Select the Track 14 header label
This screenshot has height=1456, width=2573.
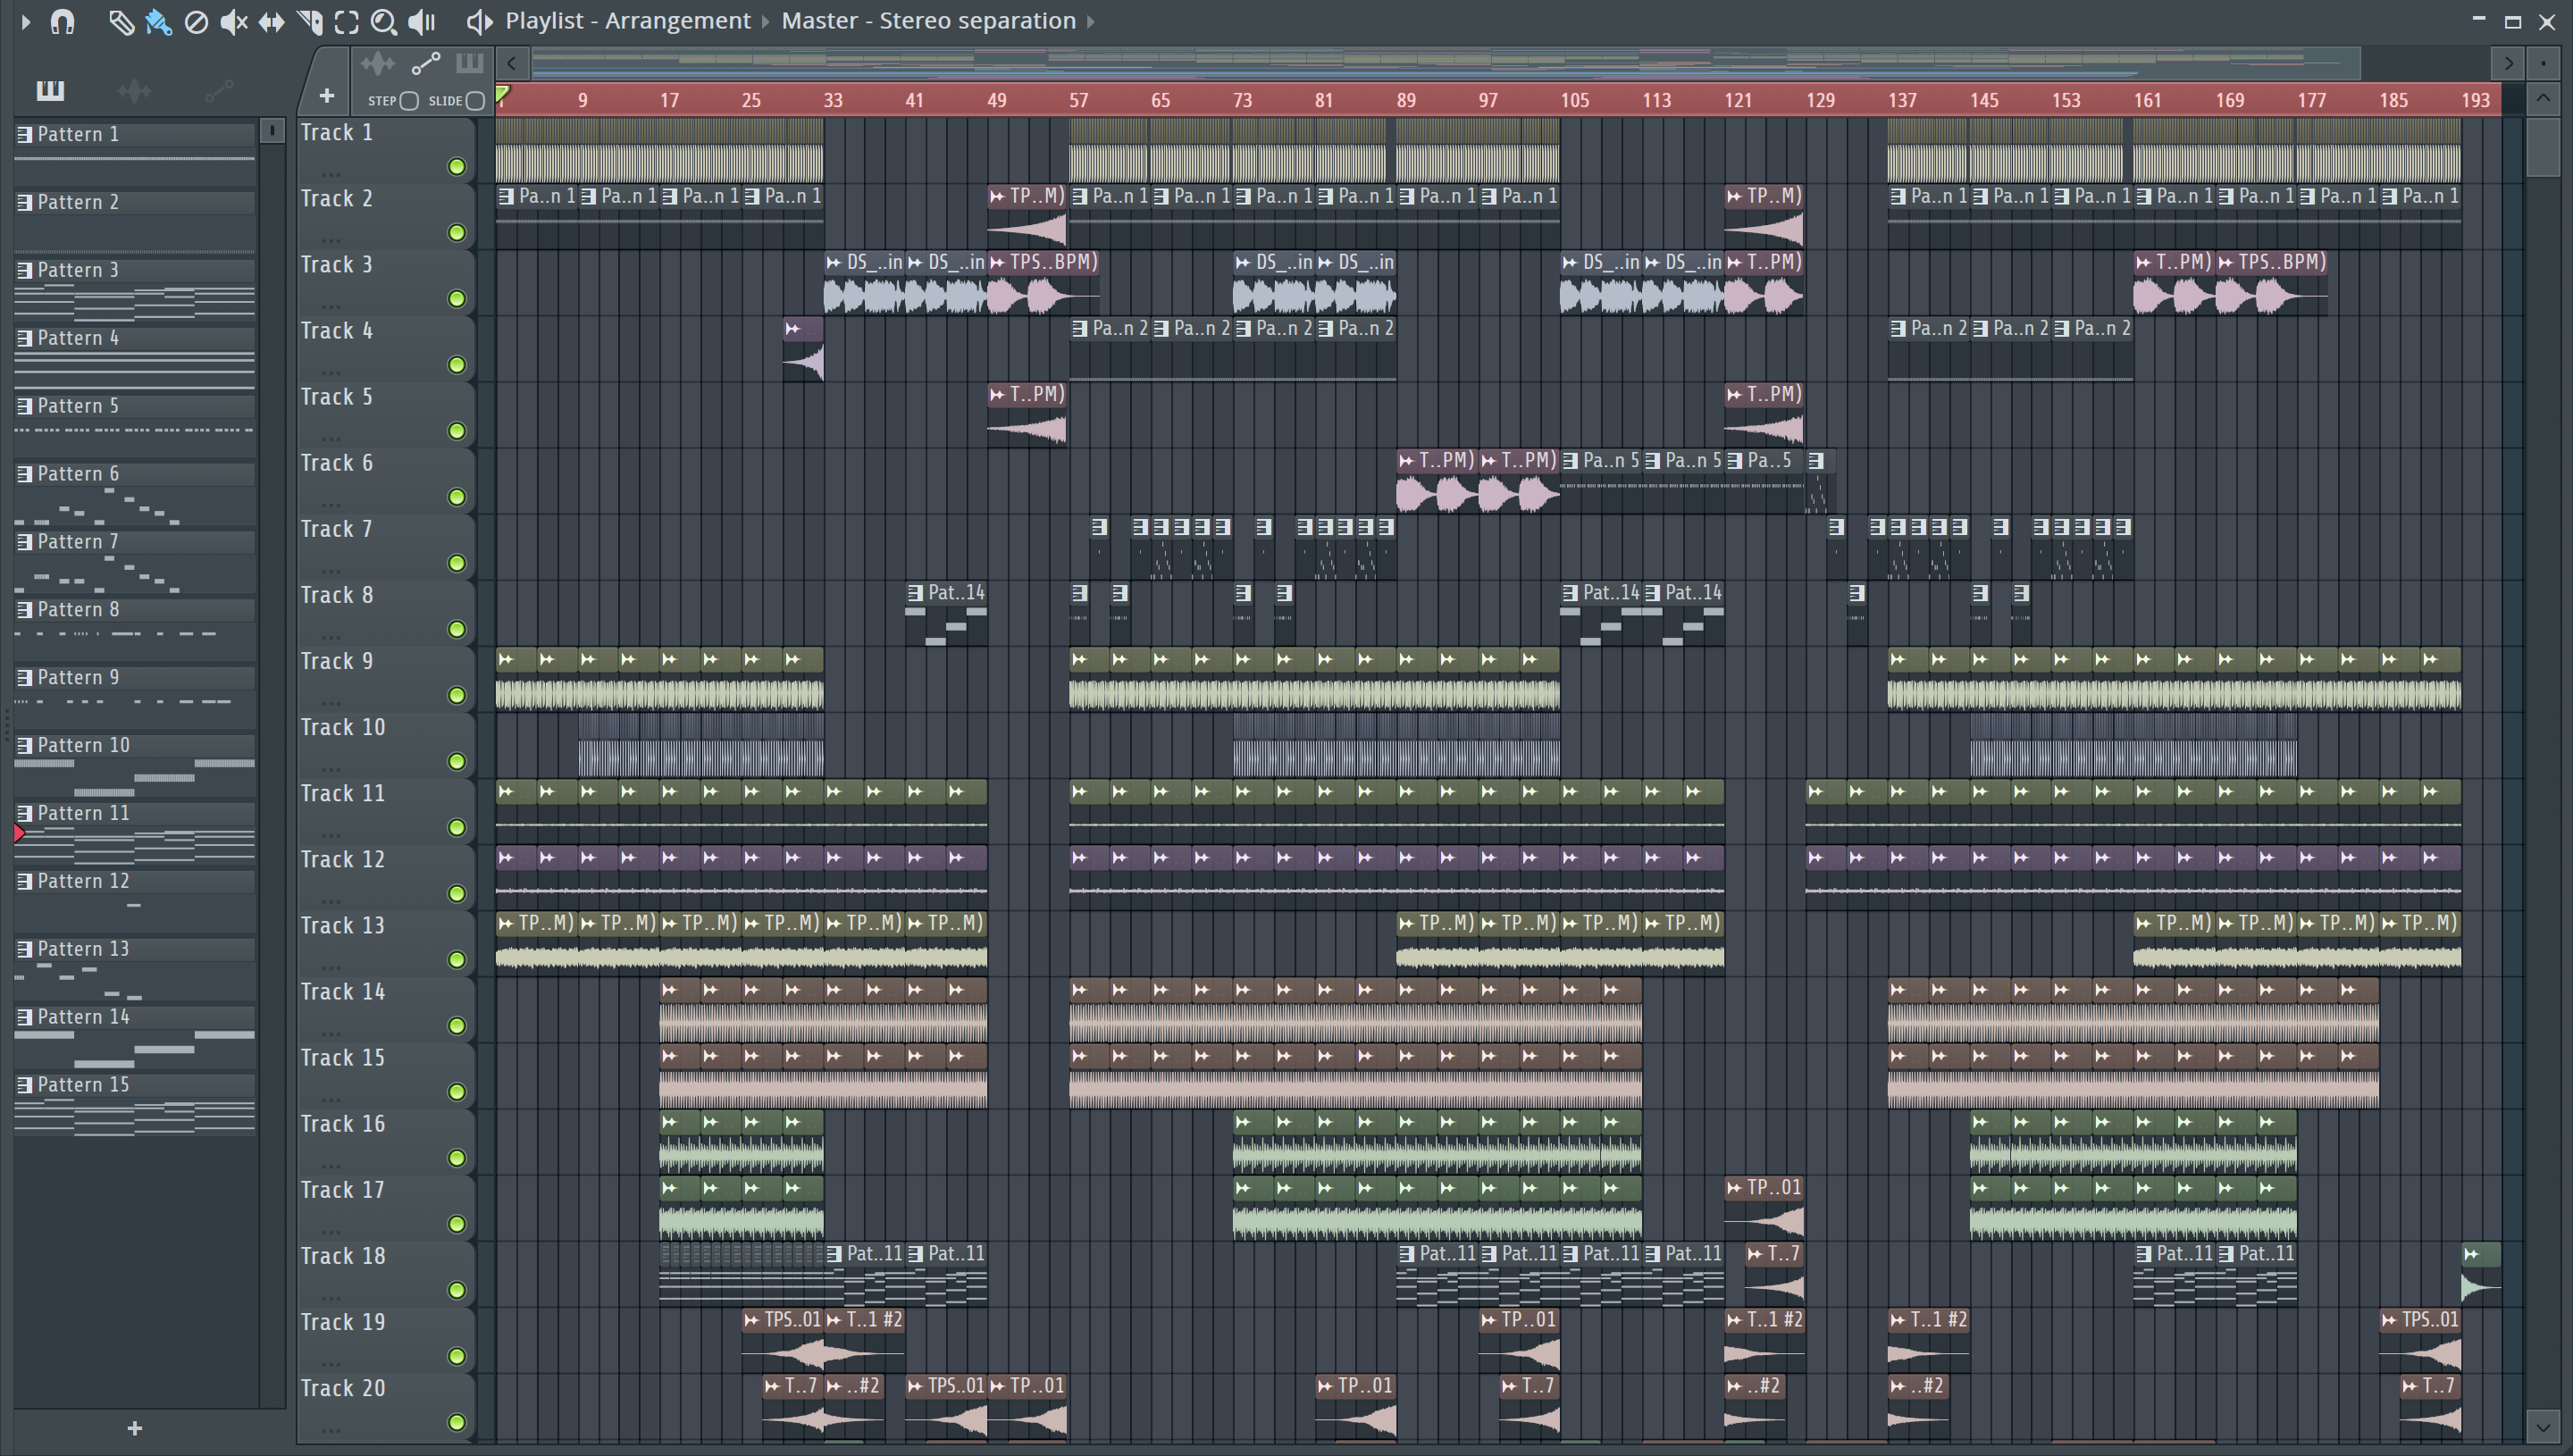(343, 992)
